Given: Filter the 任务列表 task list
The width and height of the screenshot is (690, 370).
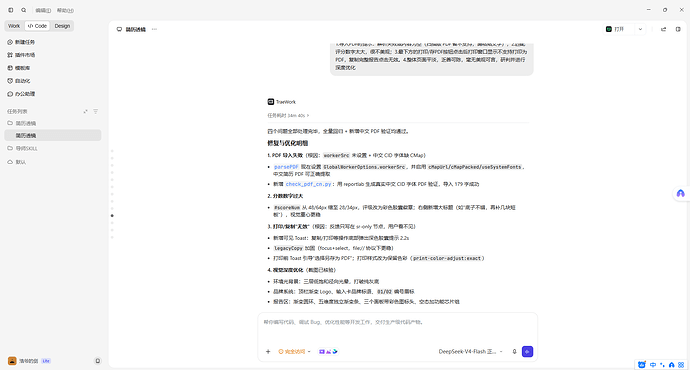Looking at the screenshot, I should click(95, 111).
